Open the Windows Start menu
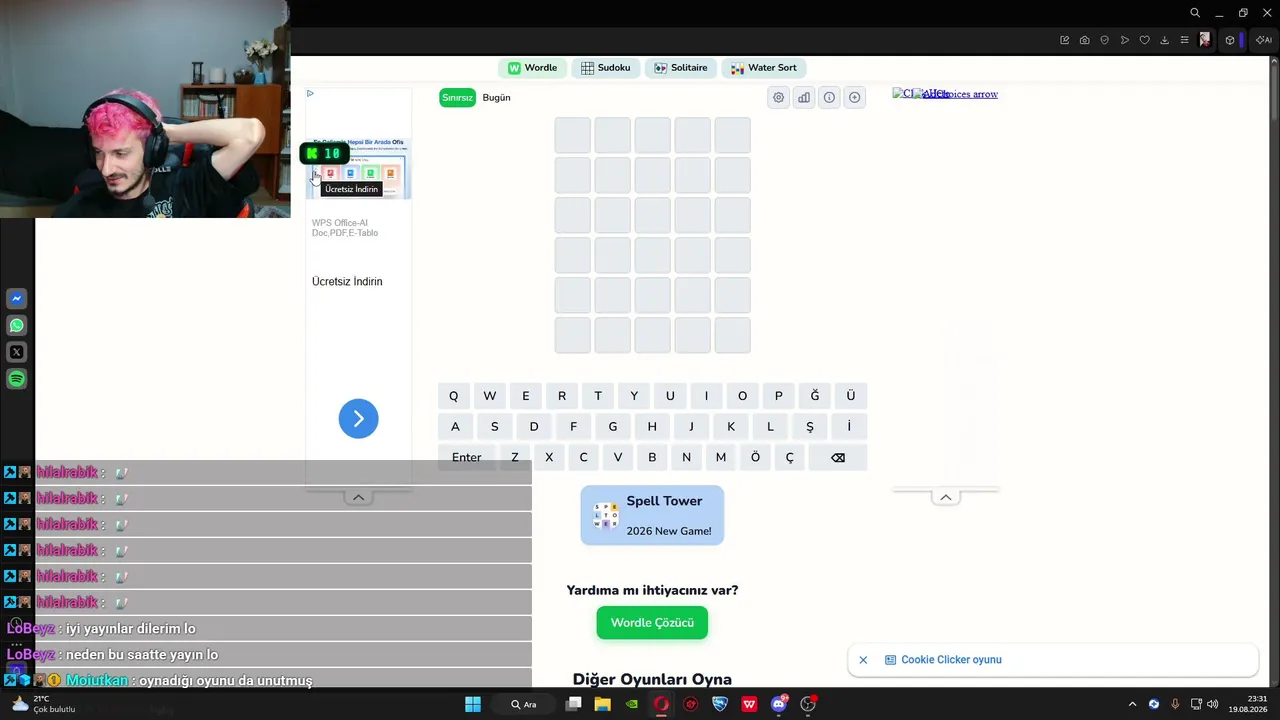 tap(473, 704)
